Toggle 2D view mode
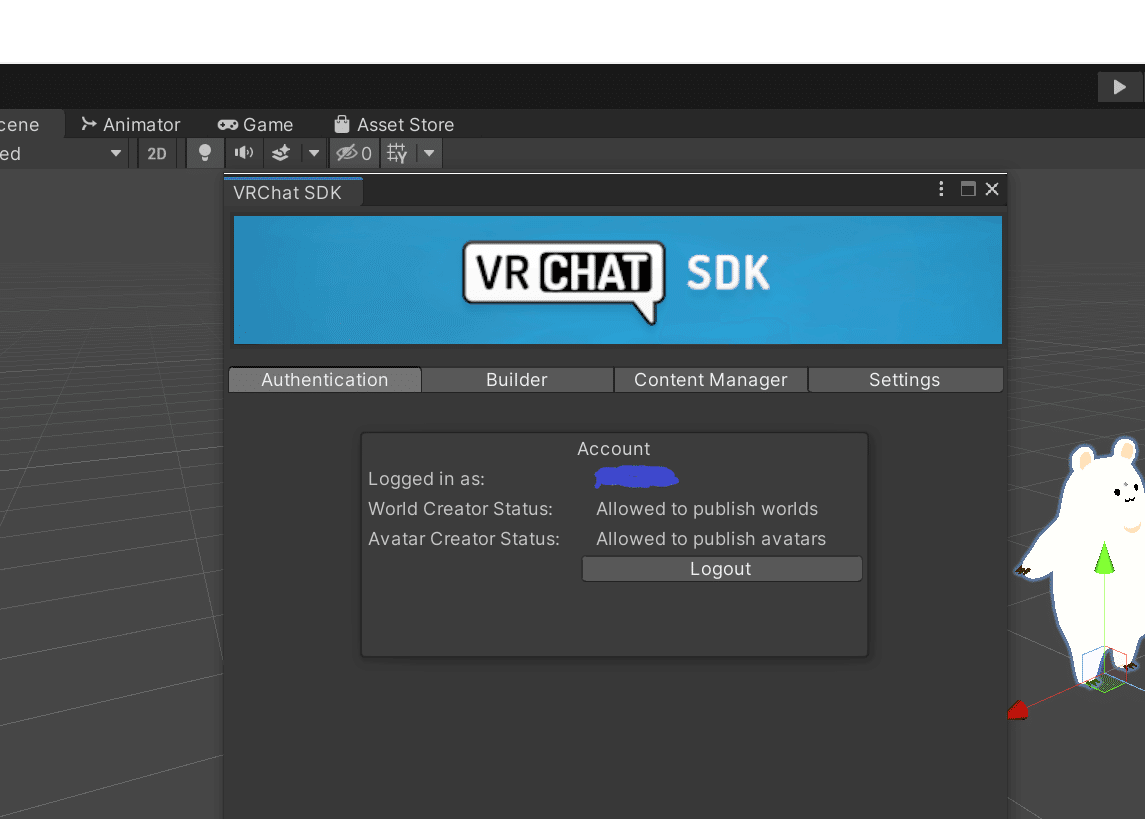Image resolution: width=1145 pixels, height=819 pixels. [157, 153]
